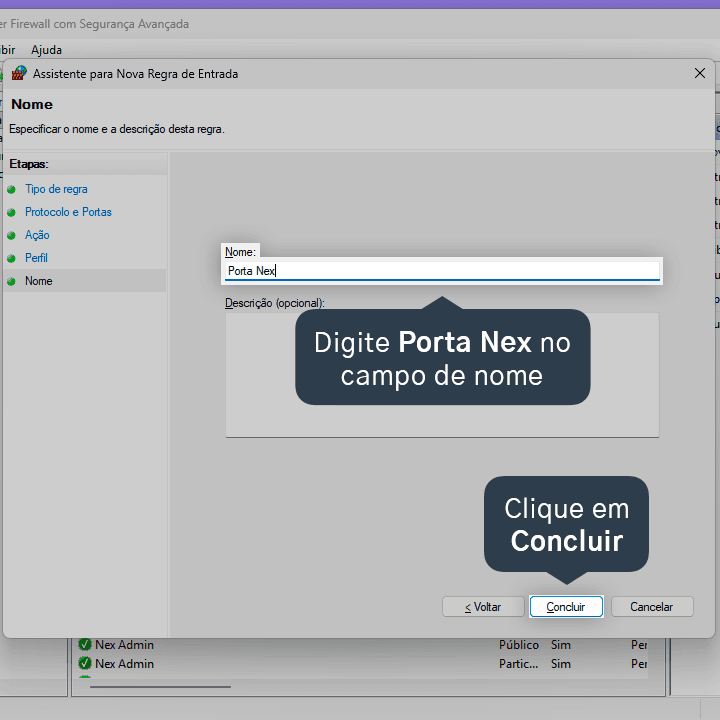Viewport: 720px width, 720px height.
Task: Click the green bullet beside Tipo de regra
Action: 11,189
